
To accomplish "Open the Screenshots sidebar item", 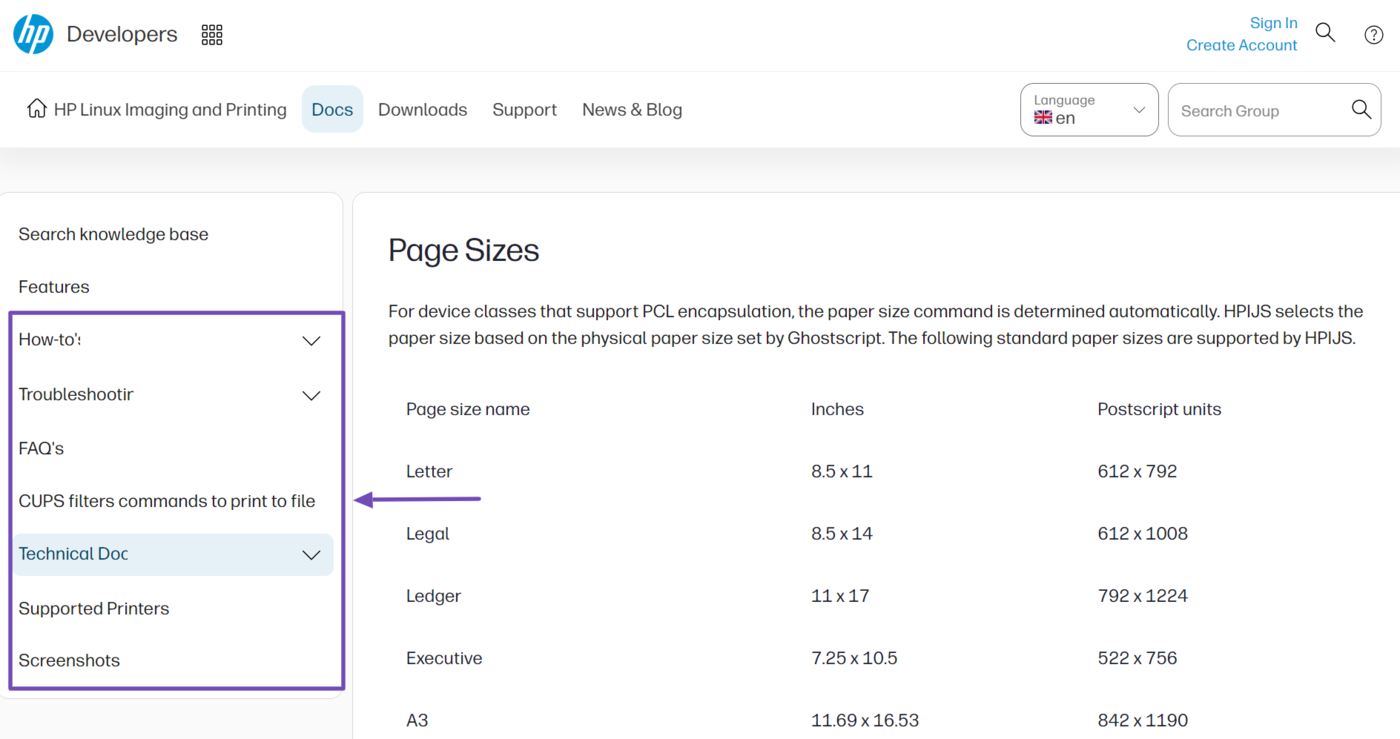I will tap(69, 660).
